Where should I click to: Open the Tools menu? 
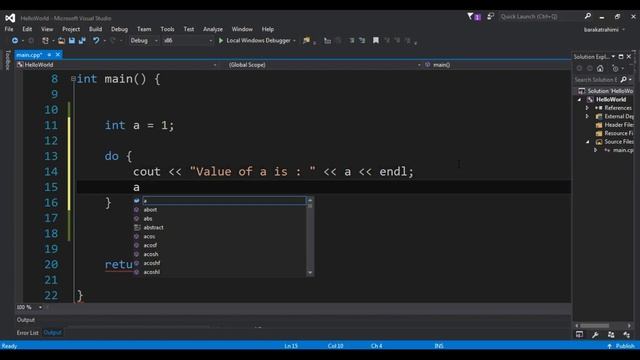coord(167,29)
